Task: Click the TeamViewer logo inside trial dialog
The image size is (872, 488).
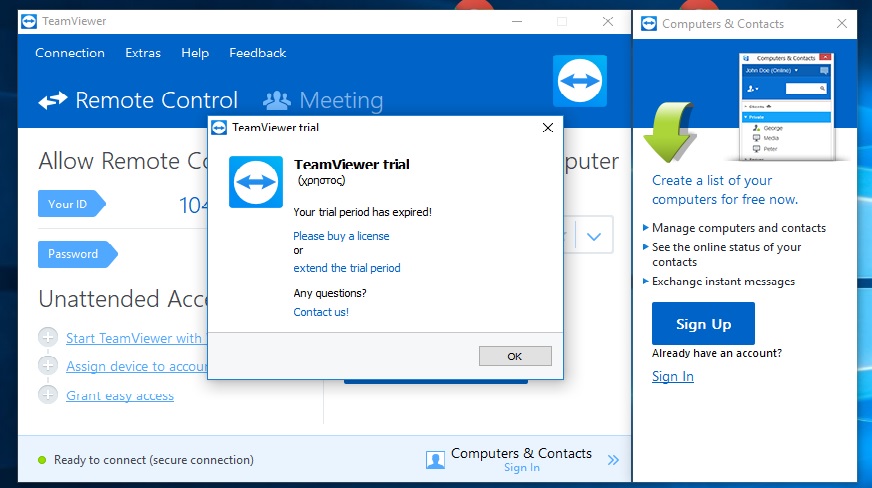Action: click(x=256, y=182)
